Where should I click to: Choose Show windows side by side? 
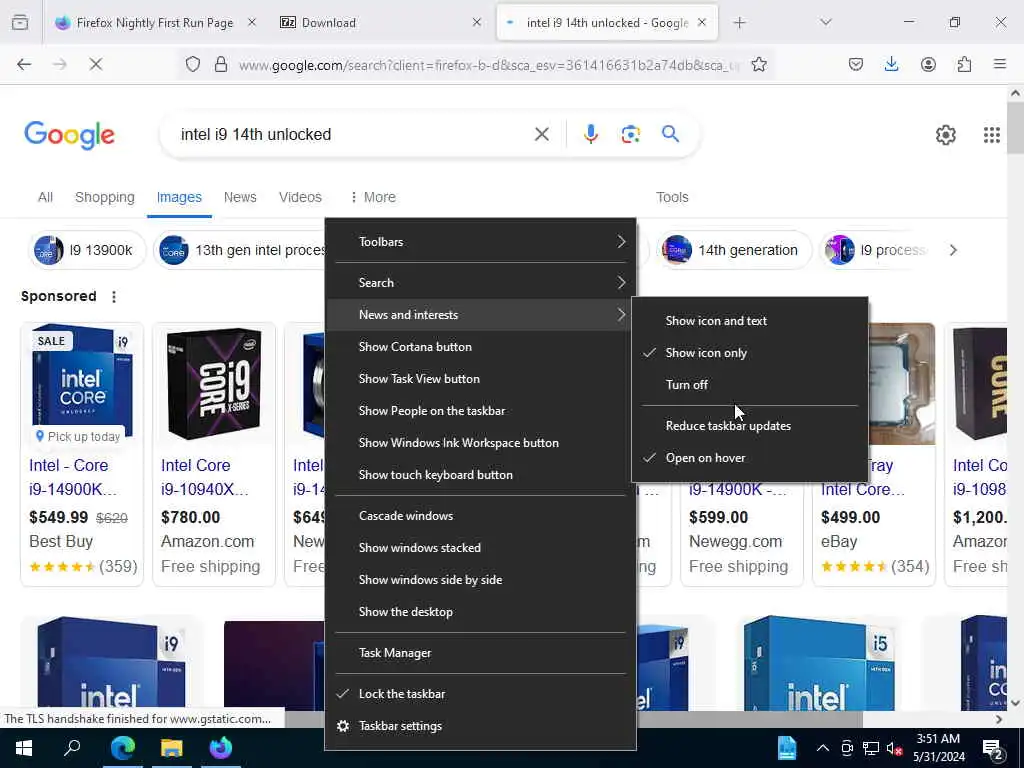pos(480,580)
